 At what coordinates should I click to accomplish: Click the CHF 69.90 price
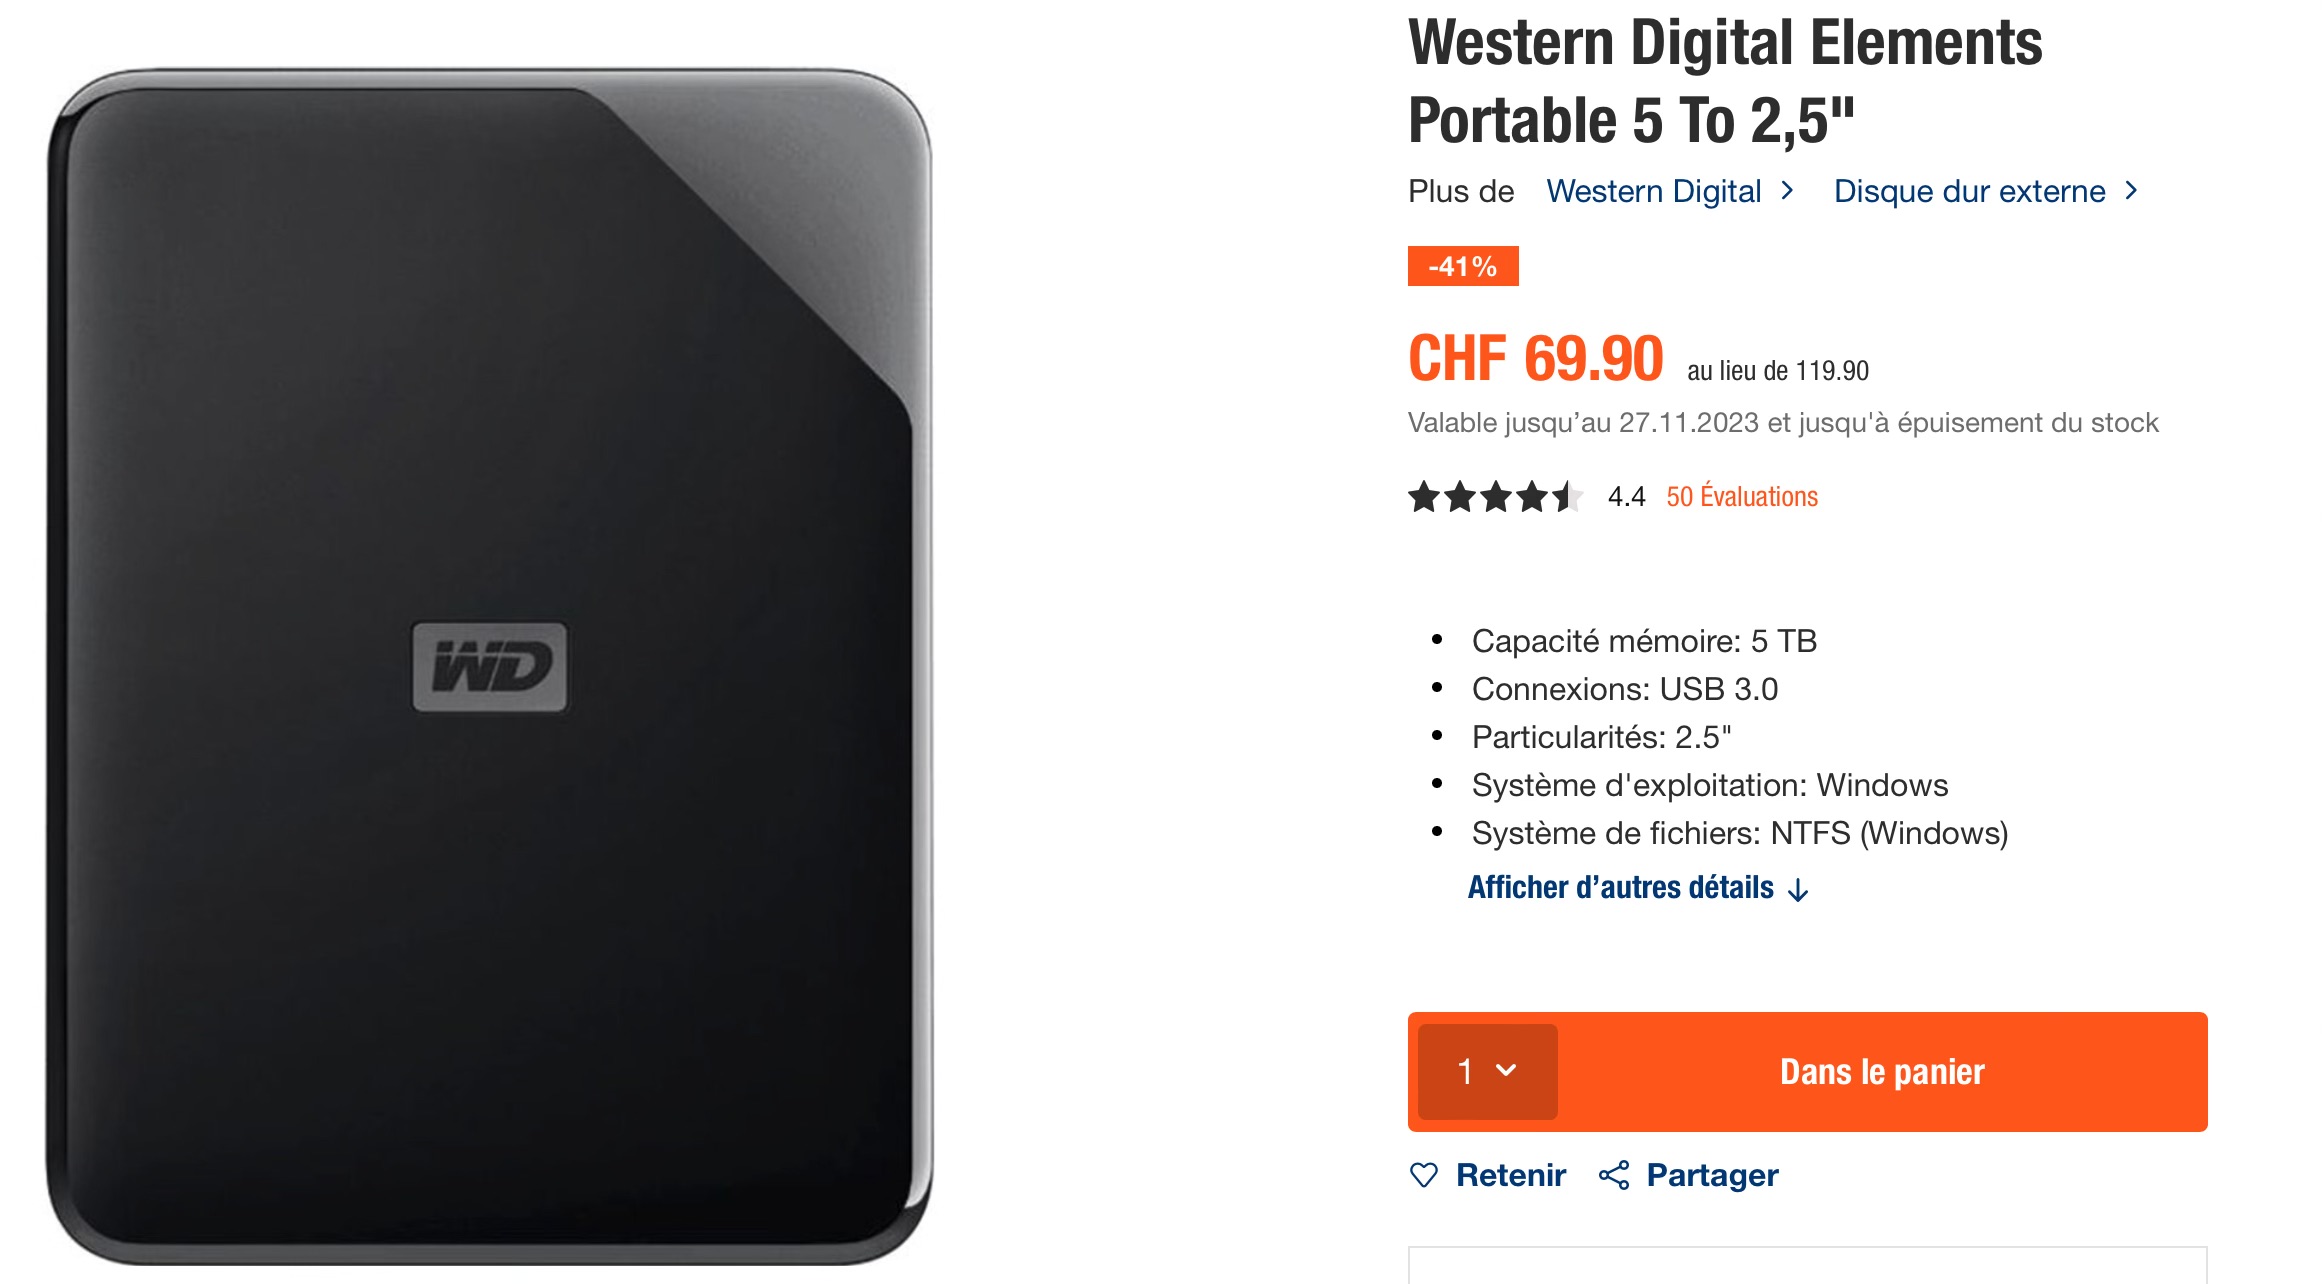click(x=1535, y=360)
